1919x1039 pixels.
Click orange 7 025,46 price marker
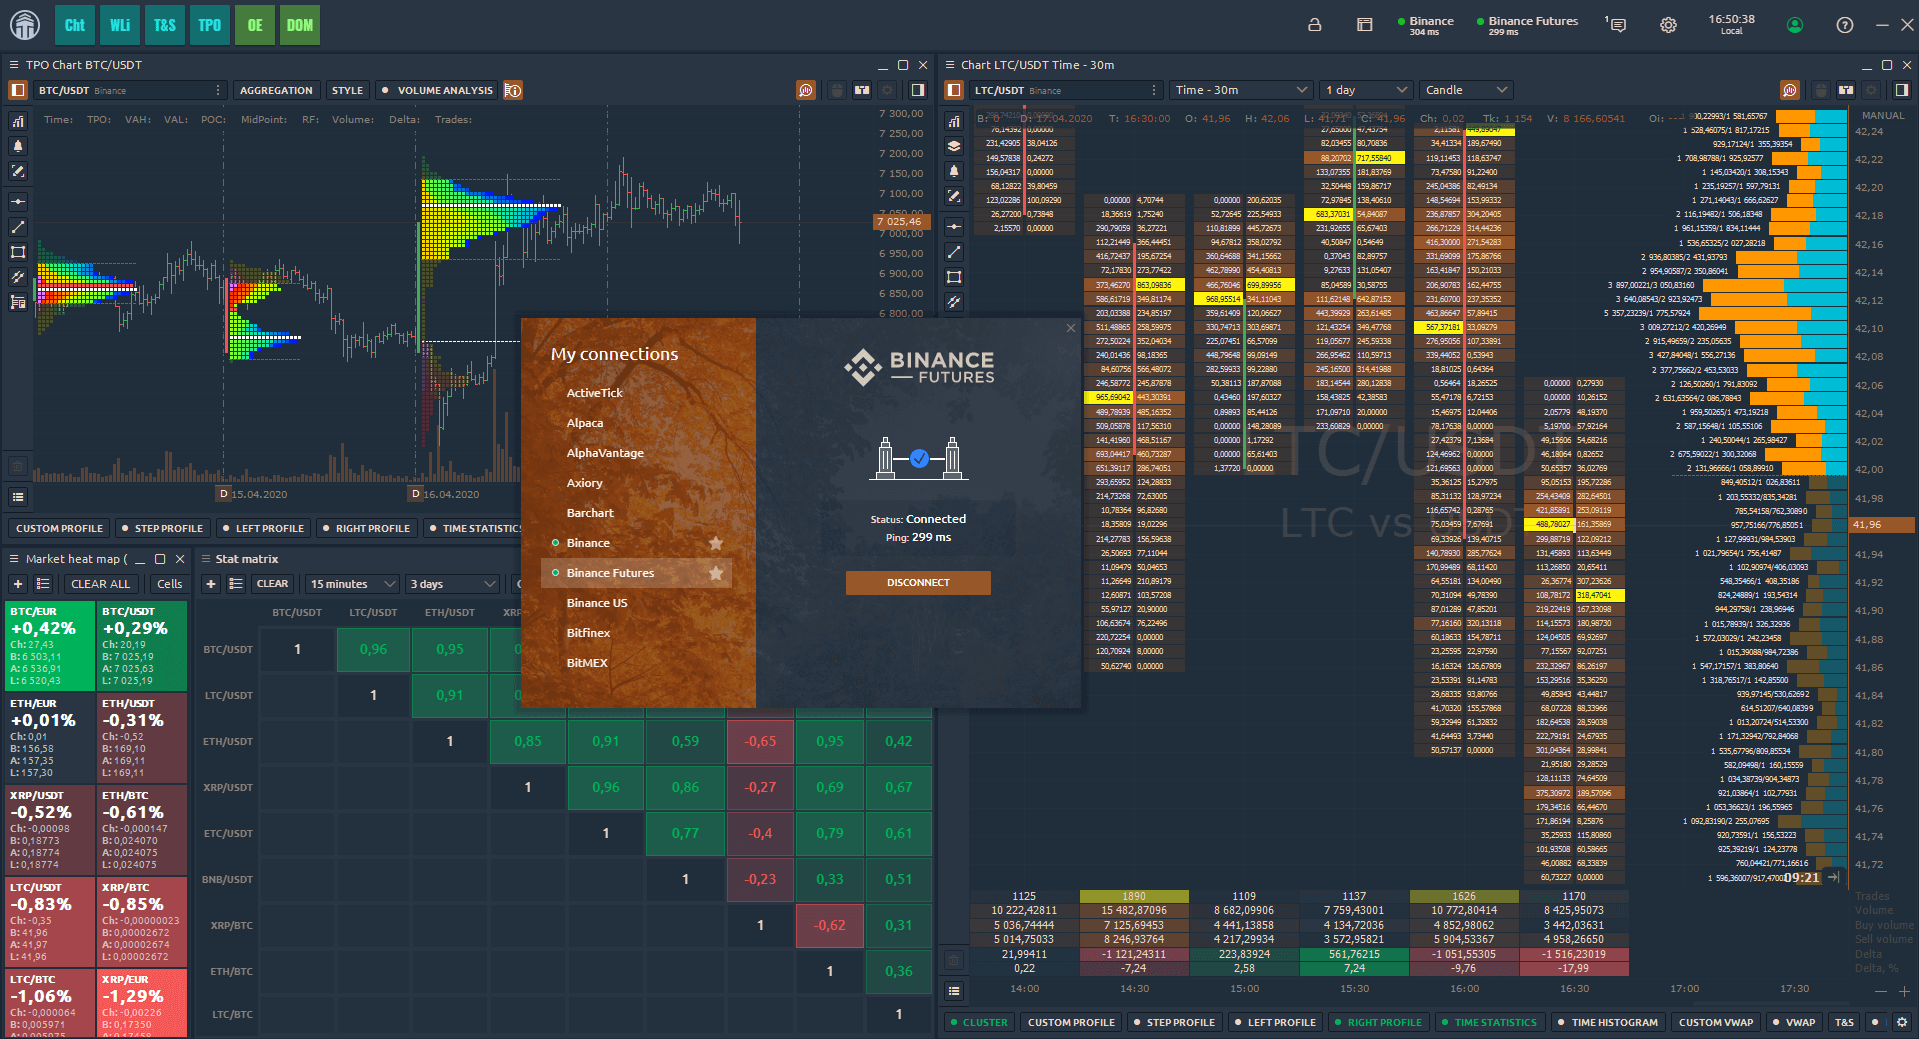[x=901, y=222]
